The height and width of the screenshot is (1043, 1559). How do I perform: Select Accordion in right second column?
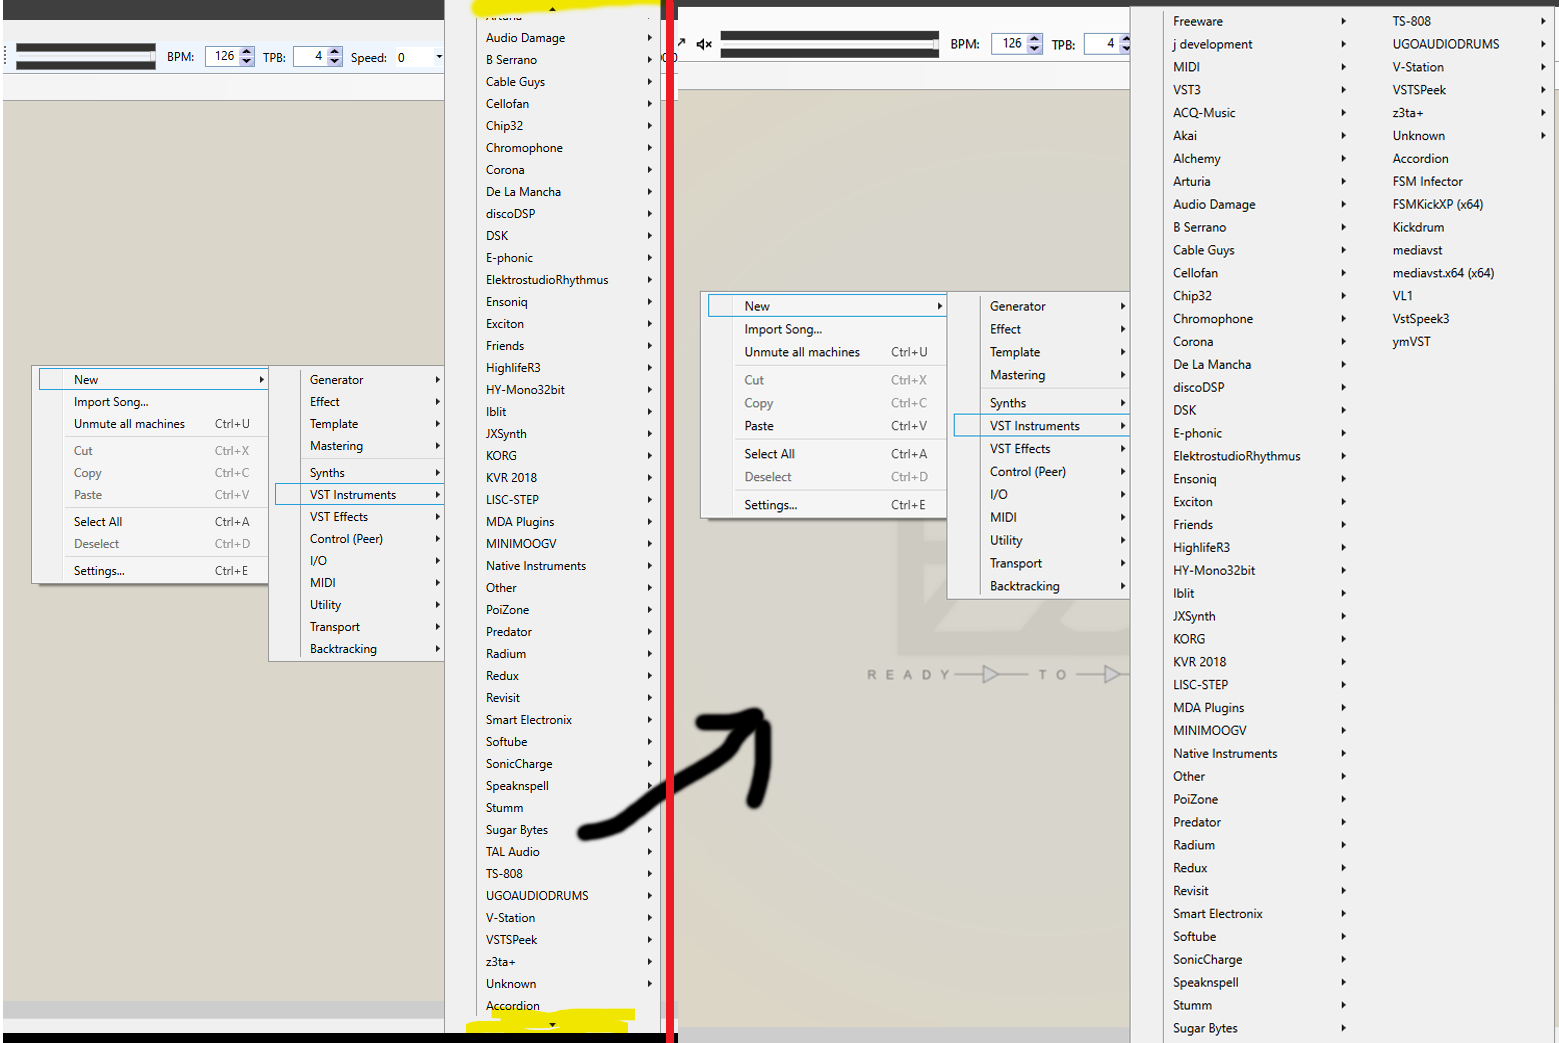pos(1420,159)
